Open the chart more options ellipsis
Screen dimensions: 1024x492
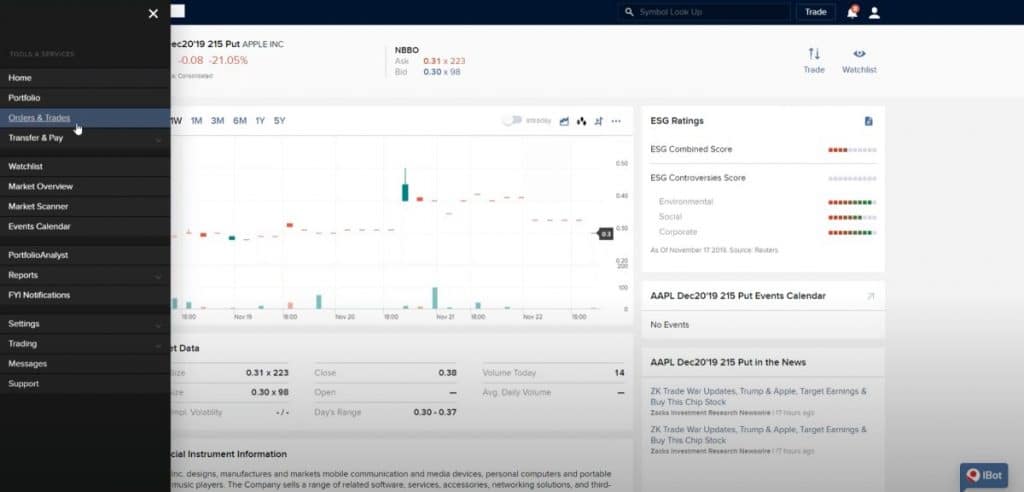[616, 122]
